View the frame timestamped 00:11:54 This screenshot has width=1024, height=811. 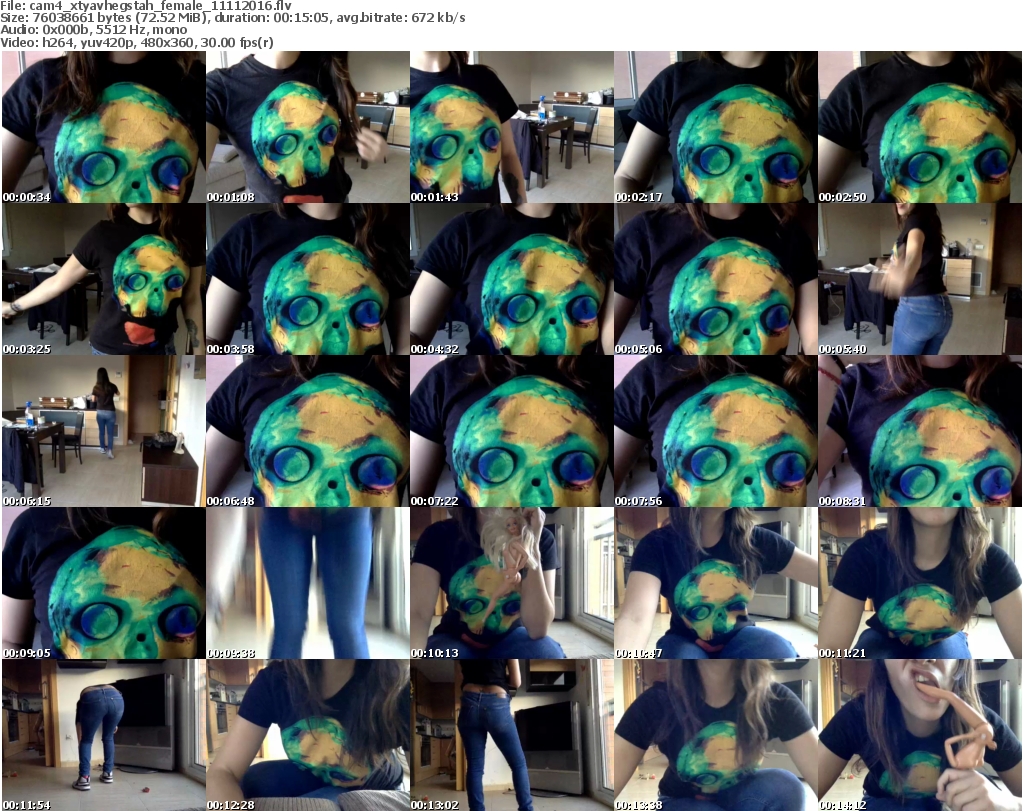tap(104, 735)
